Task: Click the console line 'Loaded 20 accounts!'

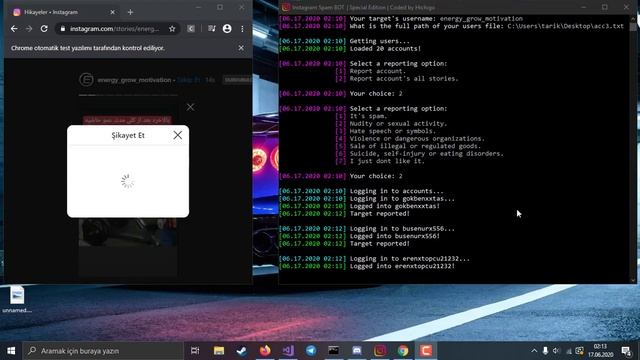Action: [385, 49]
